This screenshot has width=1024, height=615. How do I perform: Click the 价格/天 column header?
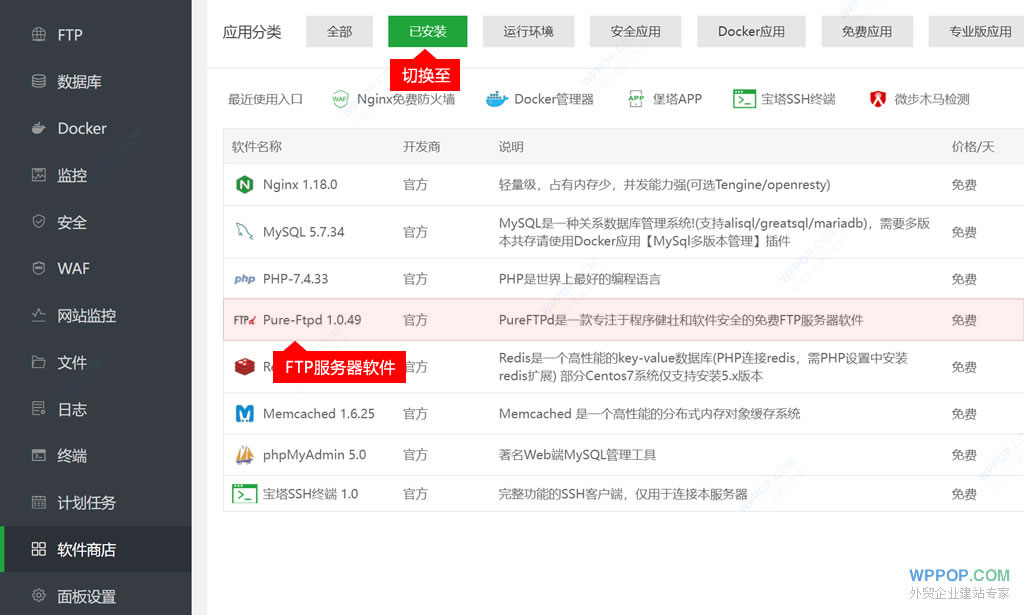(972, 147)
